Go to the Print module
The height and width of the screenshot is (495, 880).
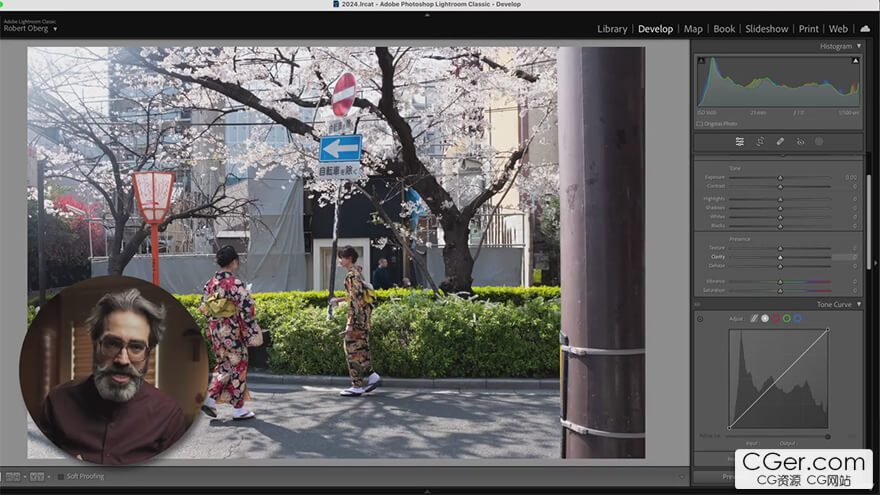point(808,29)
